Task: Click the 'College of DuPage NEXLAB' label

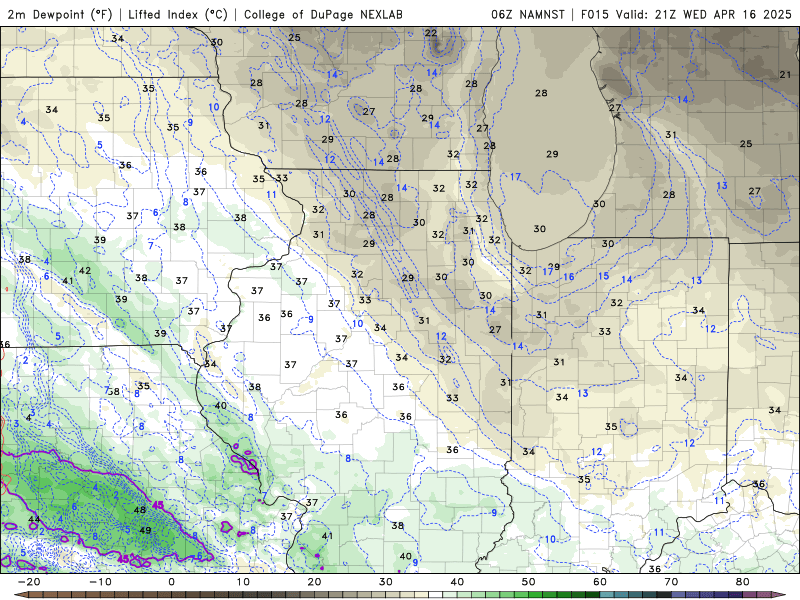Action: (323, 14)
